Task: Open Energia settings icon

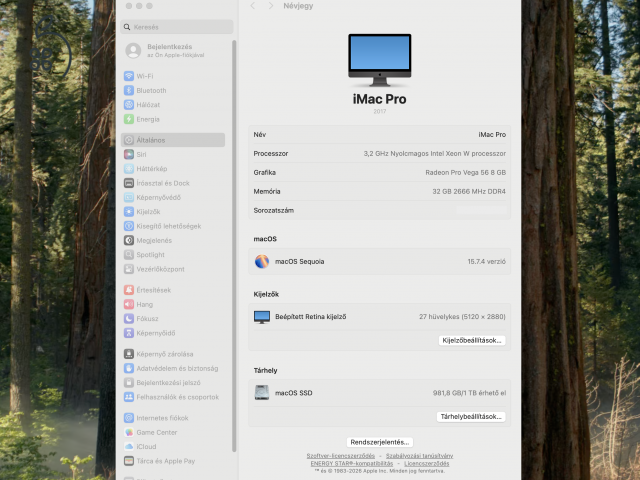Action: (129, 119)
